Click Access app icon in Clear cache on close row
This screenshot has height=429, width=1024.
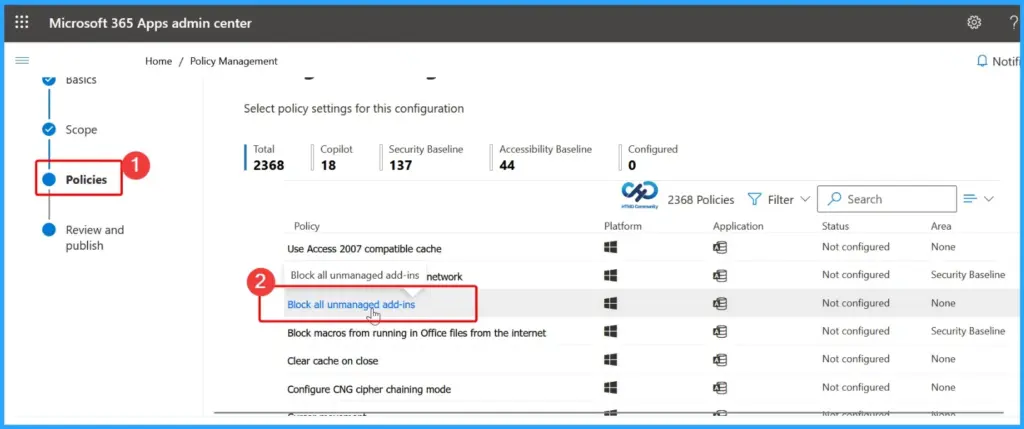coord(720,360)
